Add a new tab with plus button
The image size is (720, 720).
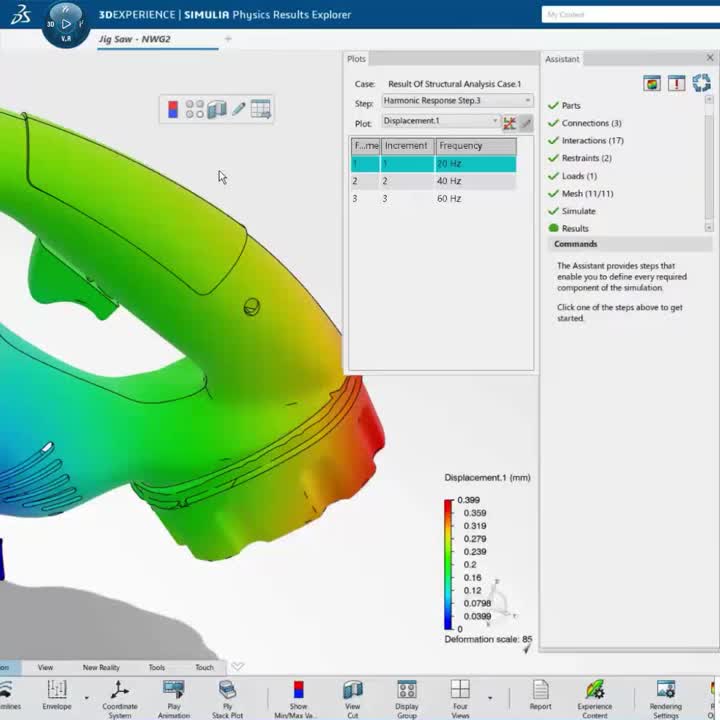(228, 39)
